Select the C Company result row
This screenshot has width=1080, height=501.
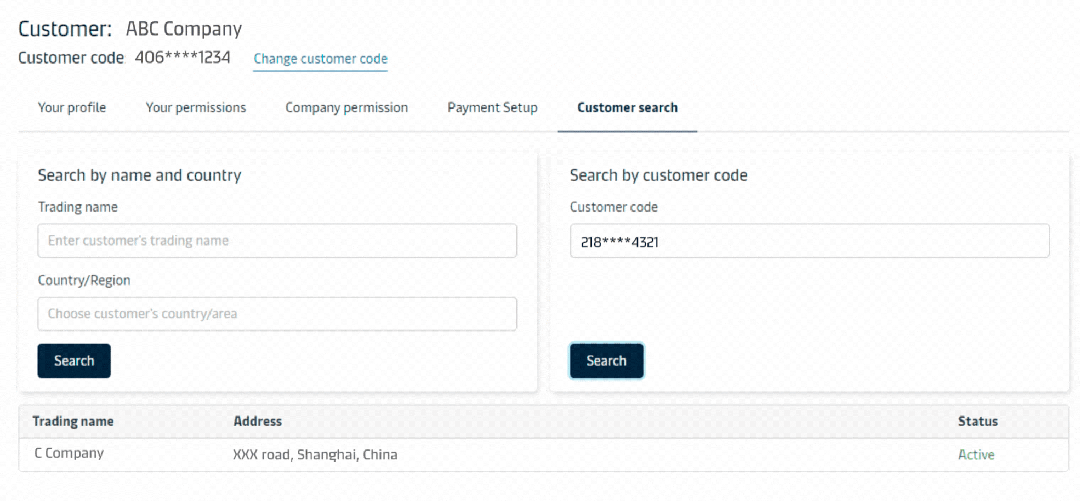click(x=543, y=455)
